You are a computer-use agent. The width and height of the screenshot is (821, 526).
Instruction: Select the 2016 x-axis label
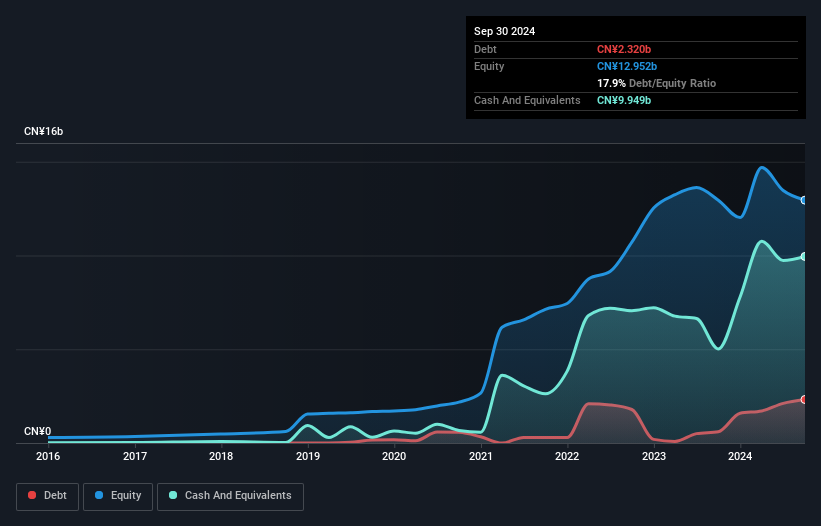tap(48, 456)
